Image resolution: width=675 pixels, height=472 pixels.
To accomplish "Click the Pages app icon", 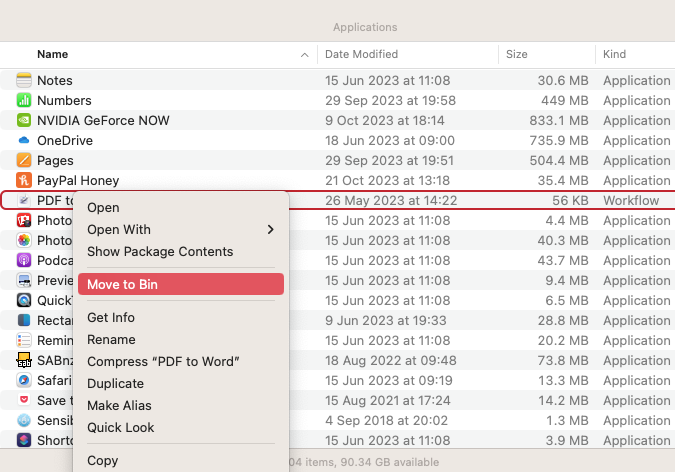I will coord(24,160).
